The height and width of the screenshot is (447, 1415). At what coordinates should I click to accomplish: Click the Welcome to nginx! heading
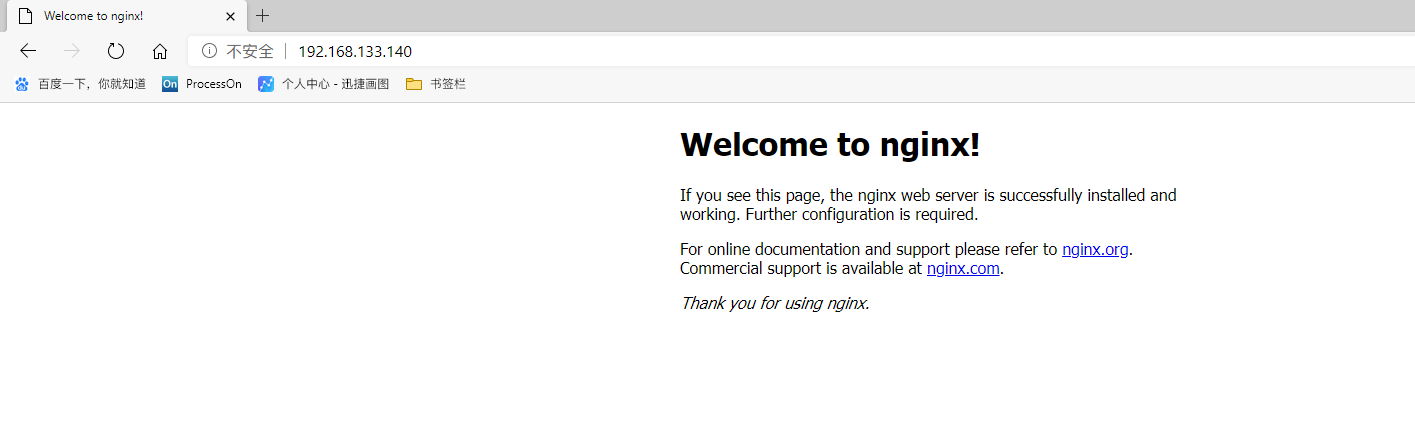click(830, 145)
